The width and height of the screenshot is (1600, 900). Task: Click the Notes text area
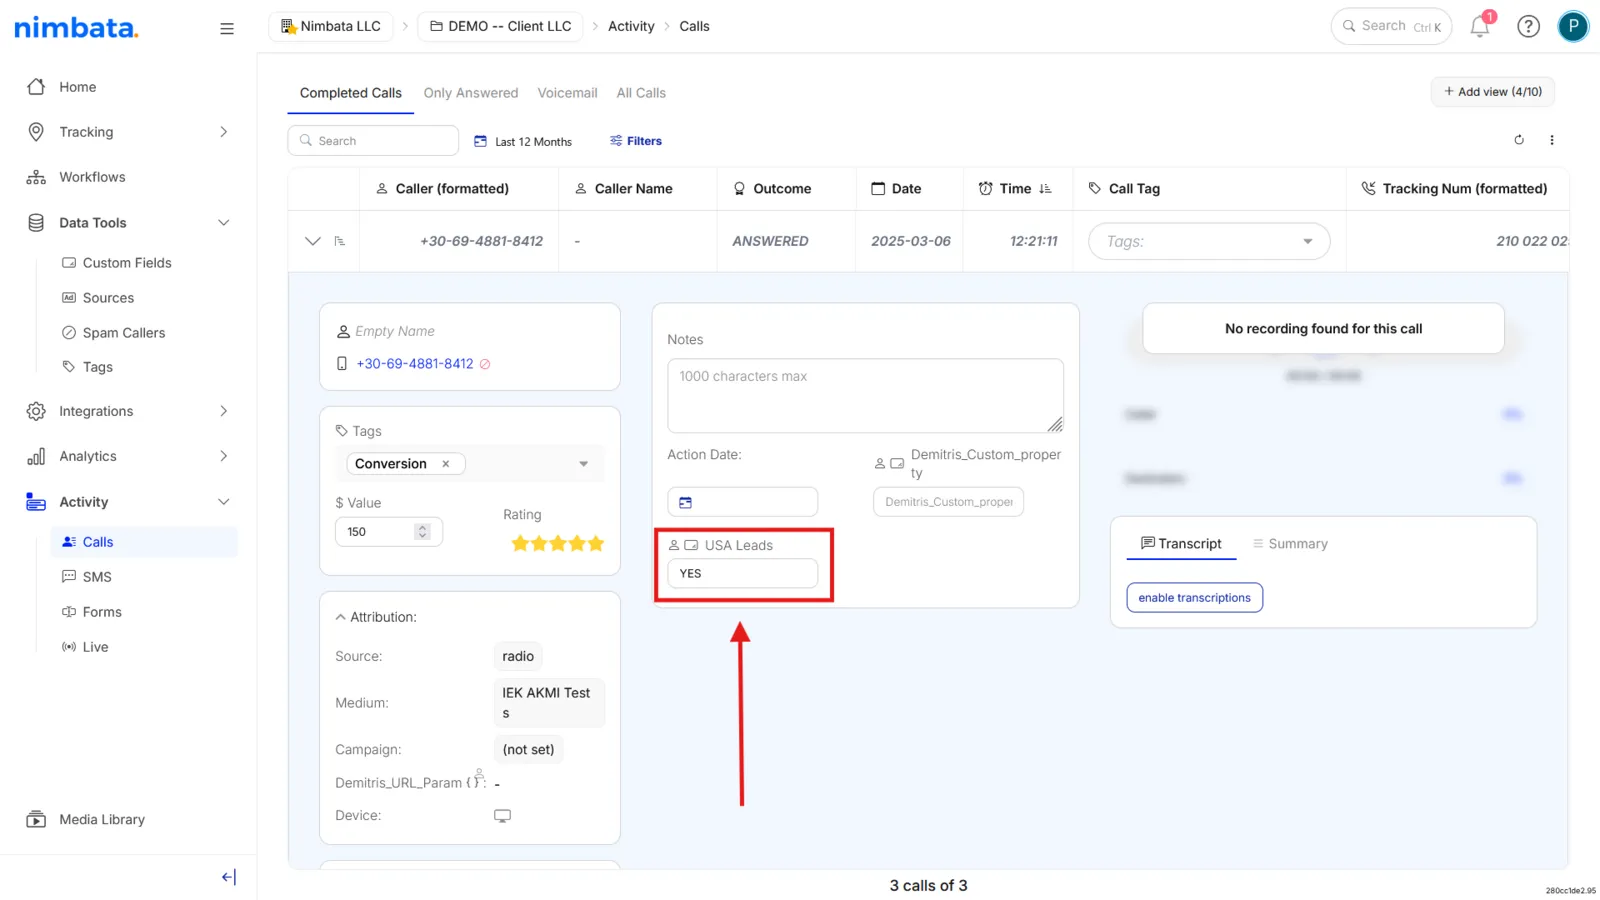click(865, 396)
